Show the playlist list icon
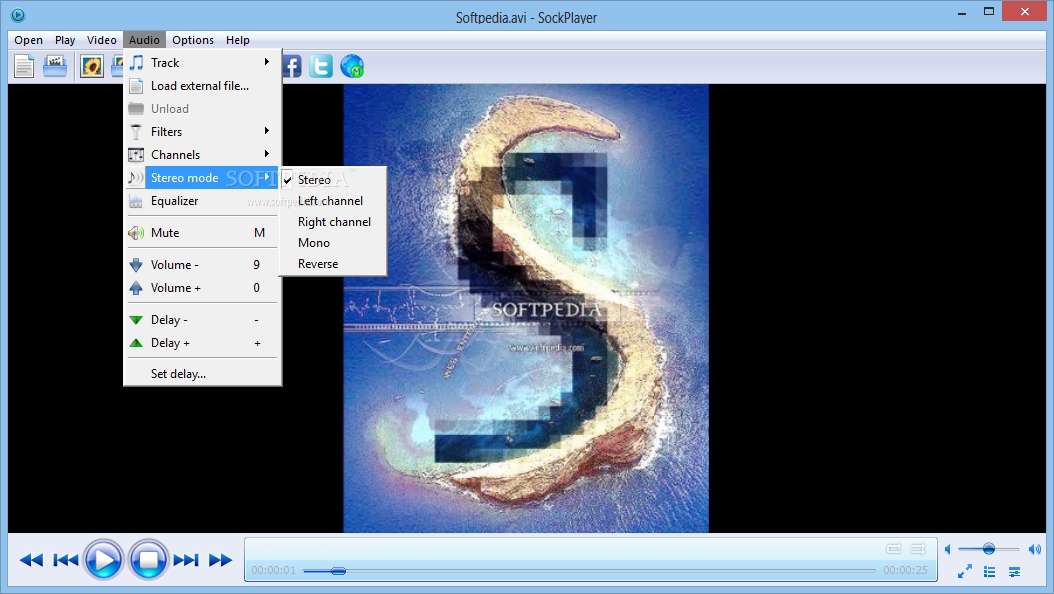1054x594 pixels. (x=989, y=571)
